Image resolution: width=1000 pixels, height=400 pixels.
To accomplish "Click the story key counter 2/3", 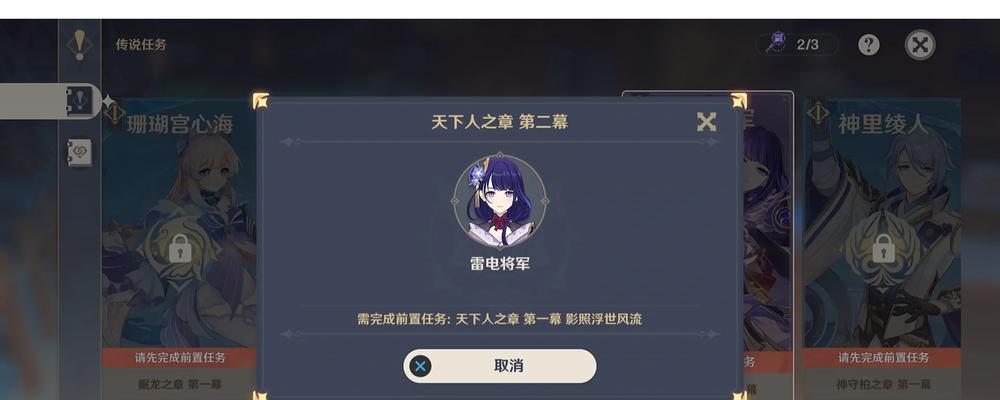I will 797,44.
